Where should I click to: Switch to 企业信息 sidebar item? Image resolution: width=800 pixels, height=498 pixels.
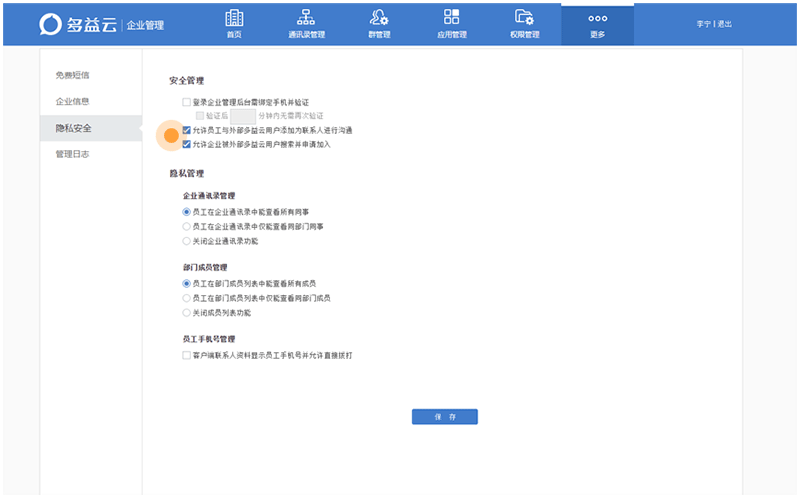coord(80,101)
